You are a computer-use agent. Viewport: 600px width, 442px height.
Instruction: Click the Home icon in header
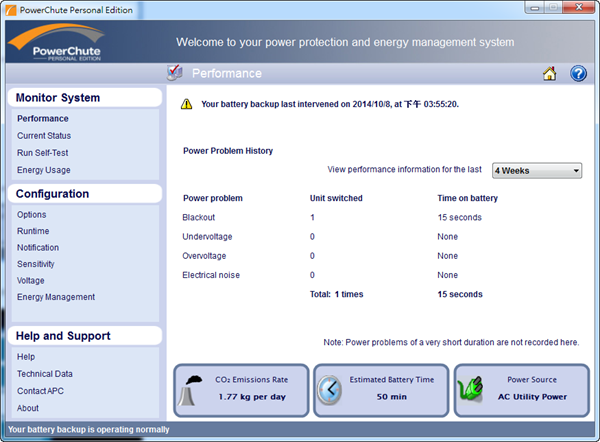click(549, 73)
